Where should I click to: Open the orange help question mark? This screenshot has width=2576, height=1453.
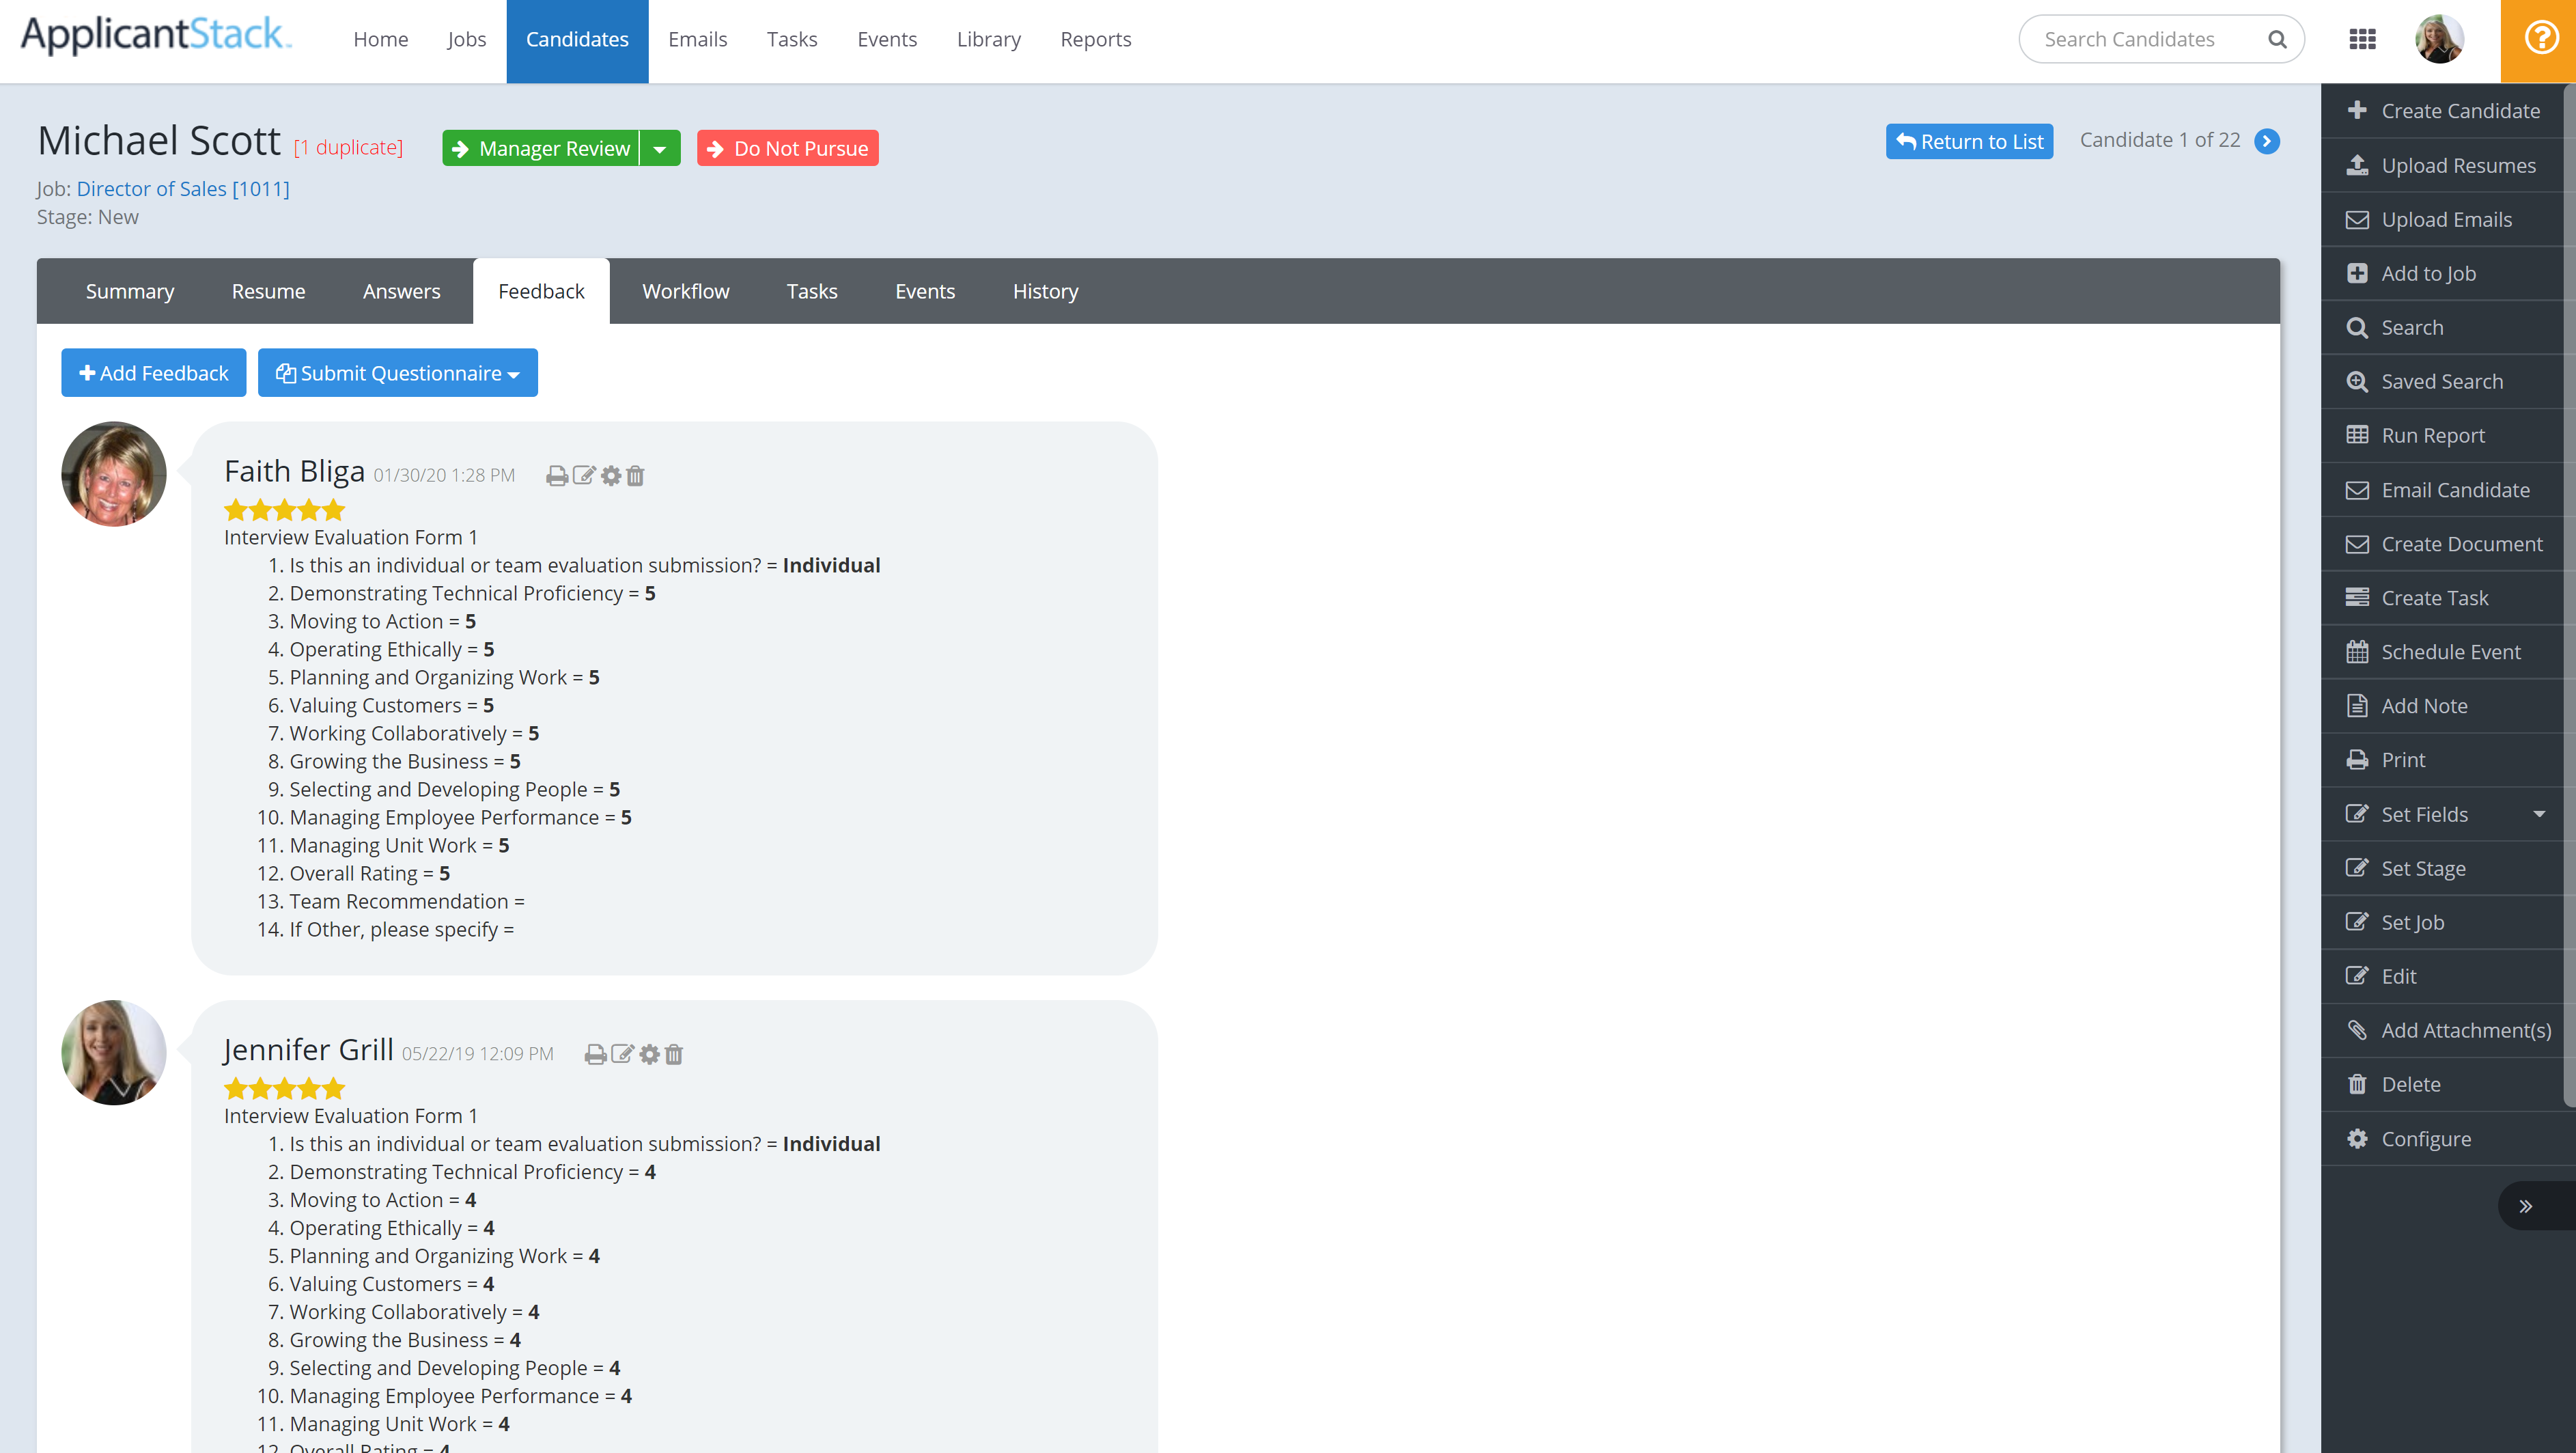click(2540, 39)
